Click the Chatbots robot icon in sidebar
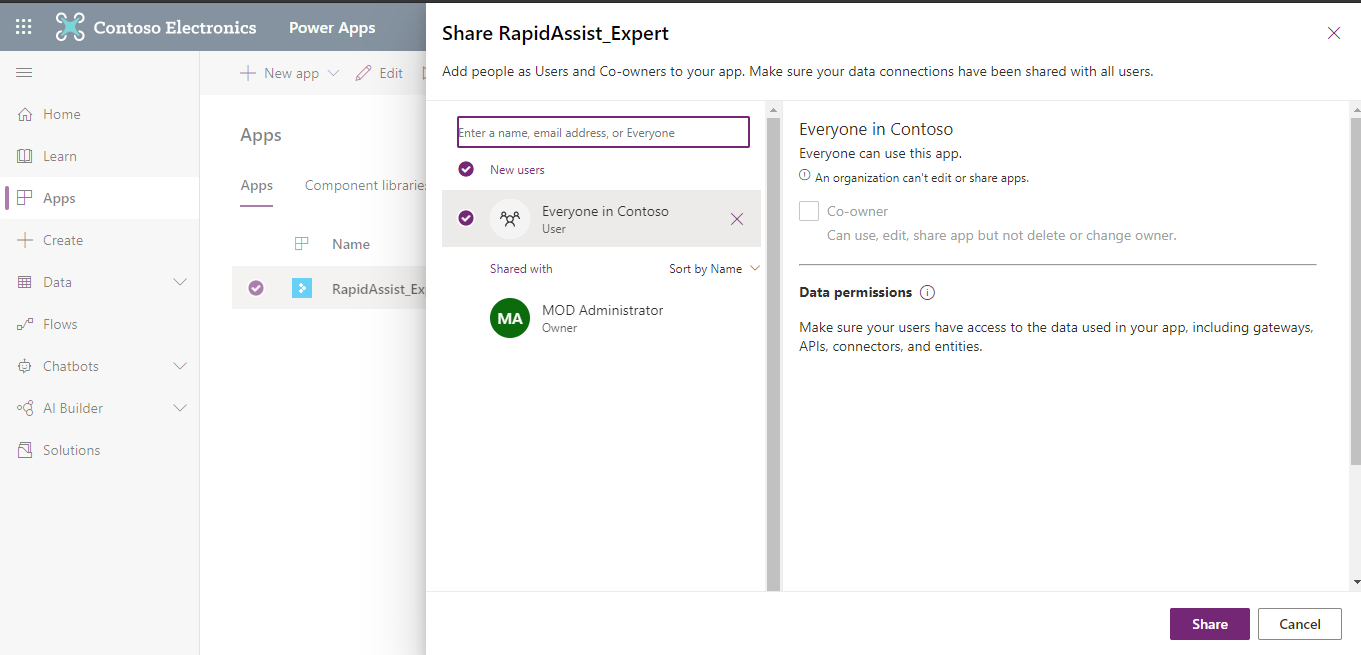 point(25,366)
